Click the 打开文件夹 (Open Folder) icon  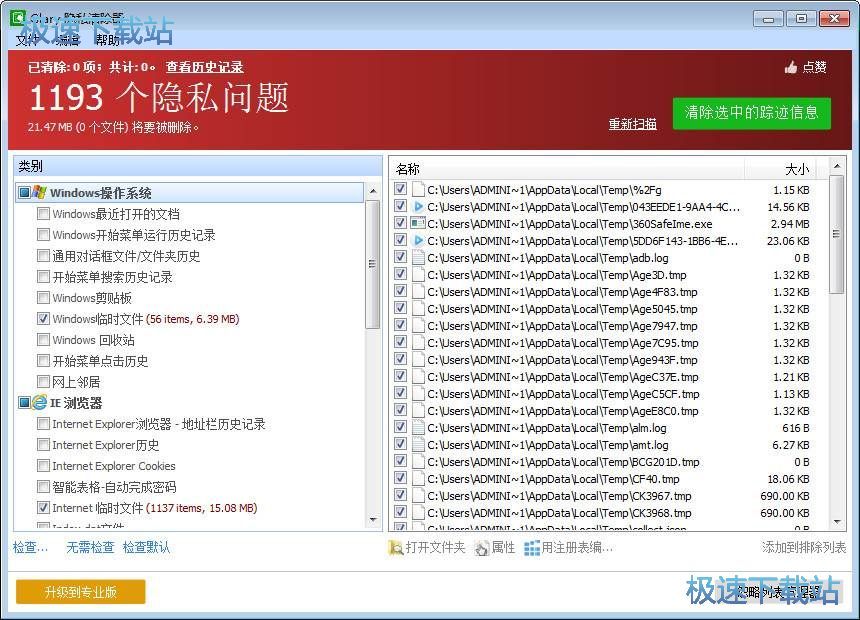[397, 546]
